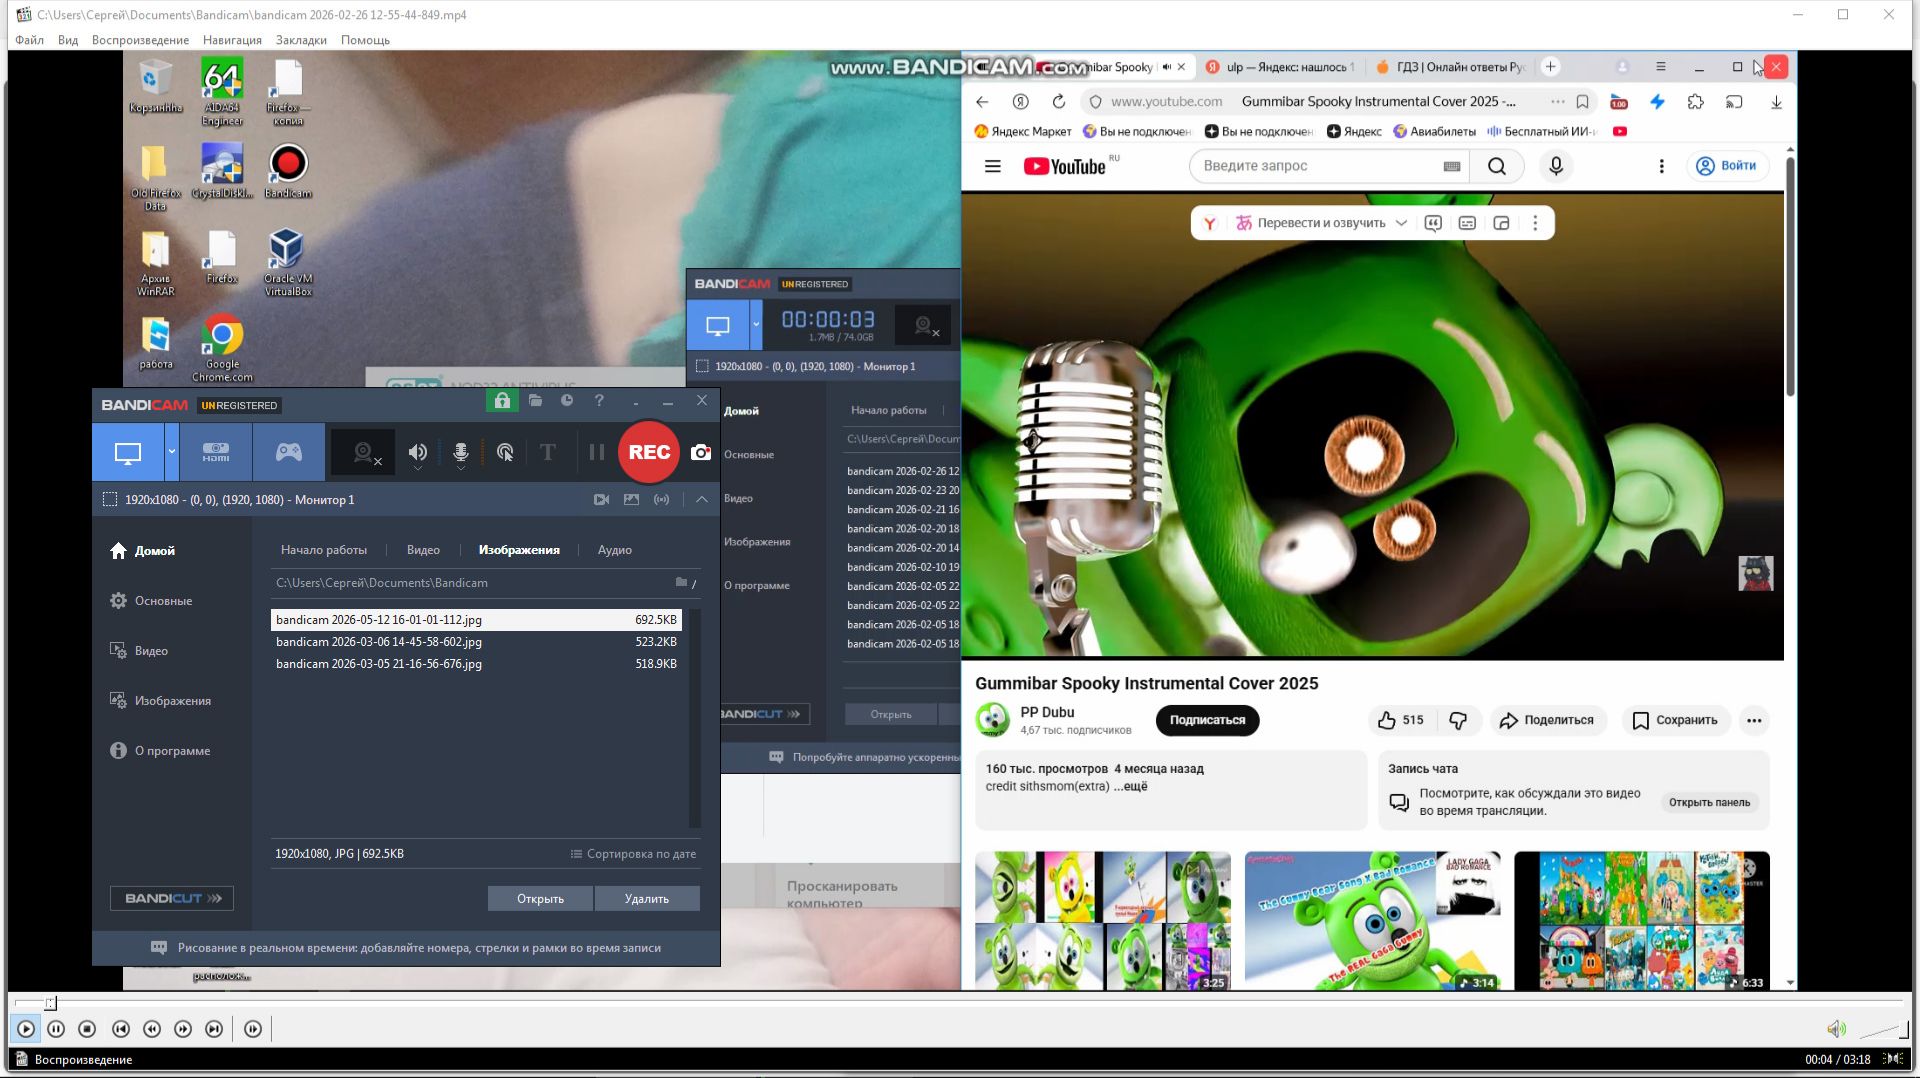Jump to the previous file in player controls
Image resolution: width=1920 pixels, height=1078 pixels.
click(121, 1029)
